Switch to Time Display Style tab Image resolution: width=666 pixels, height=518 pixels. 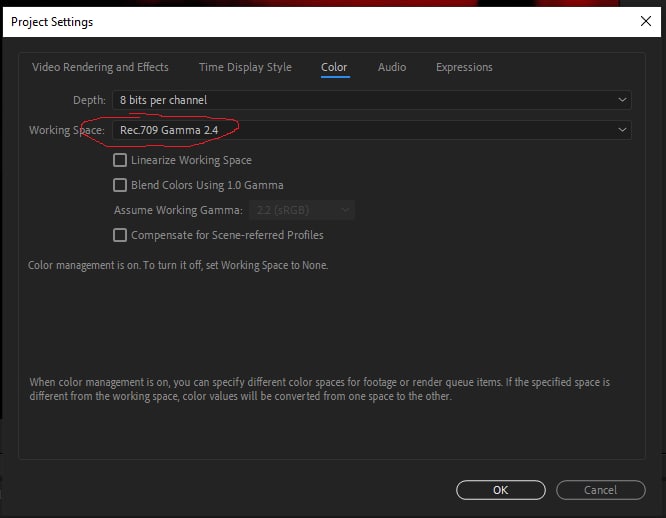pos(246,67)
